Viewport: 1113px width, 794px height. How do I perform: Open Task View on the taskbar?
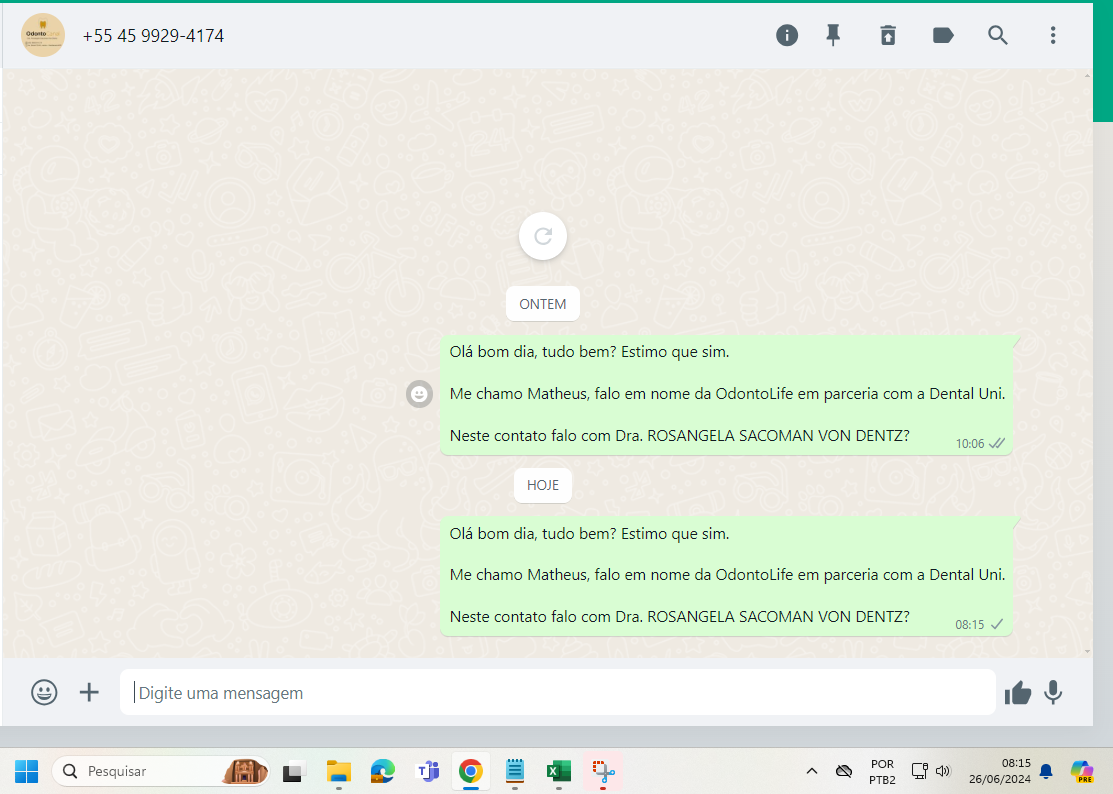coord(294,771)
